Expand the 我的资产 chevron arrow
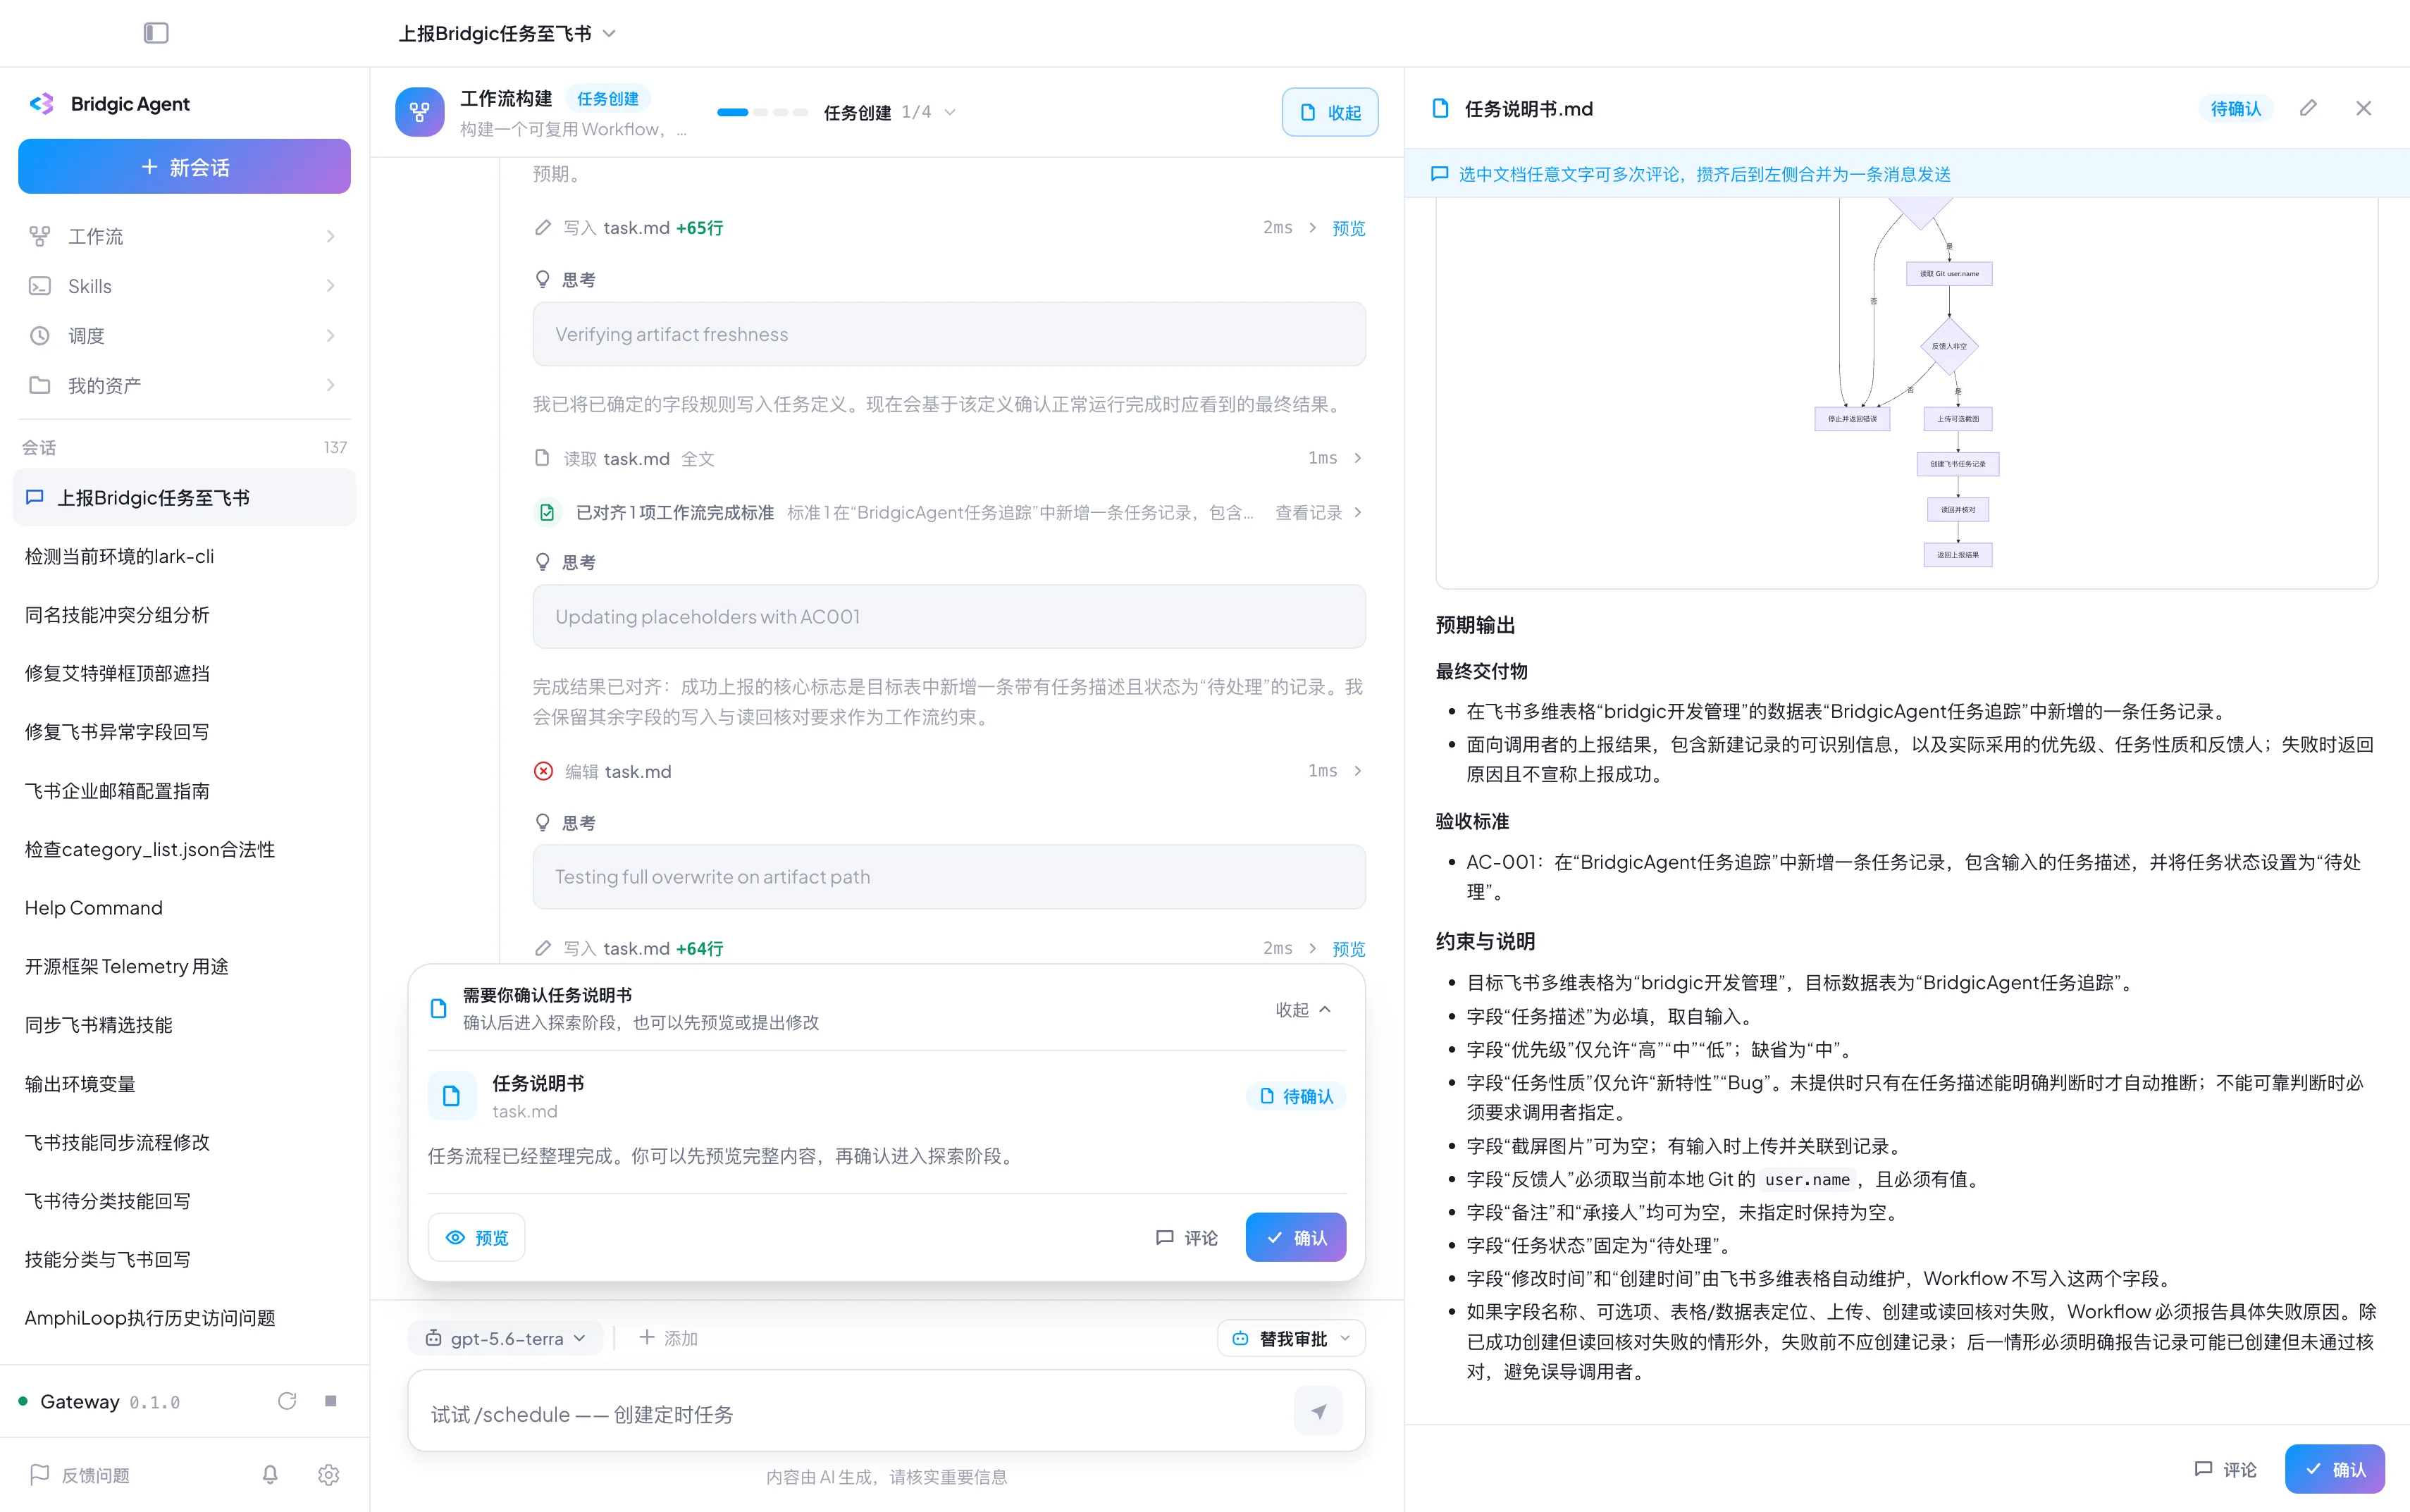Screen dimensions: 2410x1512 pyautogui.click(x=330, y=385)
